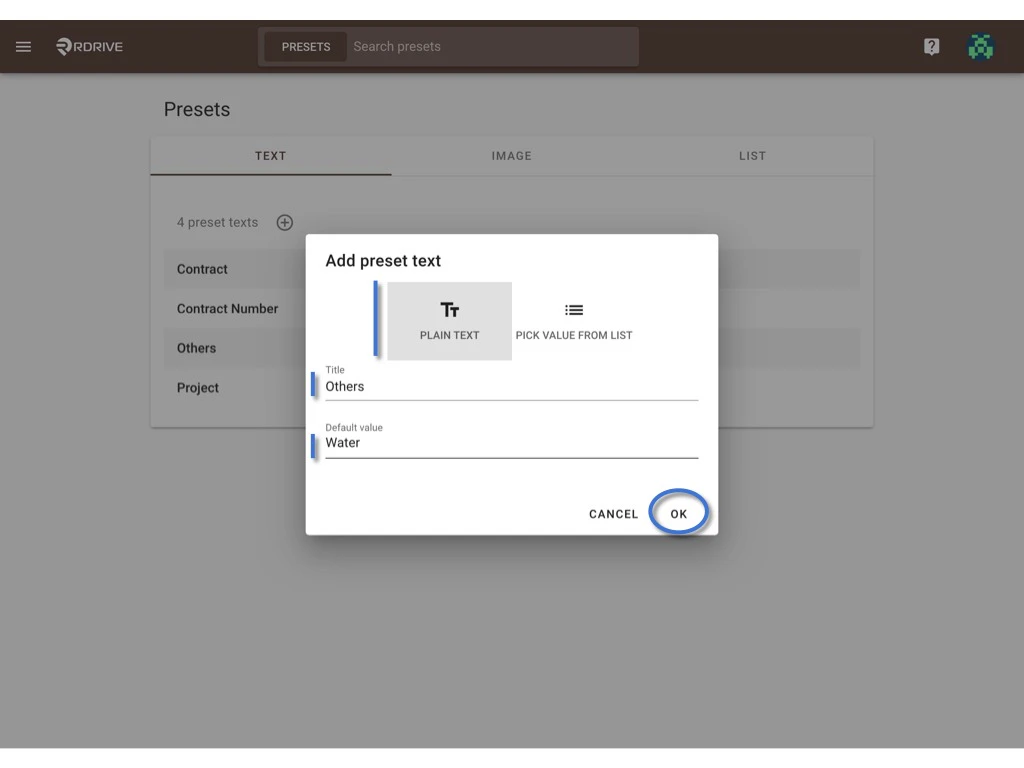1024x768 pixels.
Task: Click the user avatar icon top right
Action: pos(980,46)
